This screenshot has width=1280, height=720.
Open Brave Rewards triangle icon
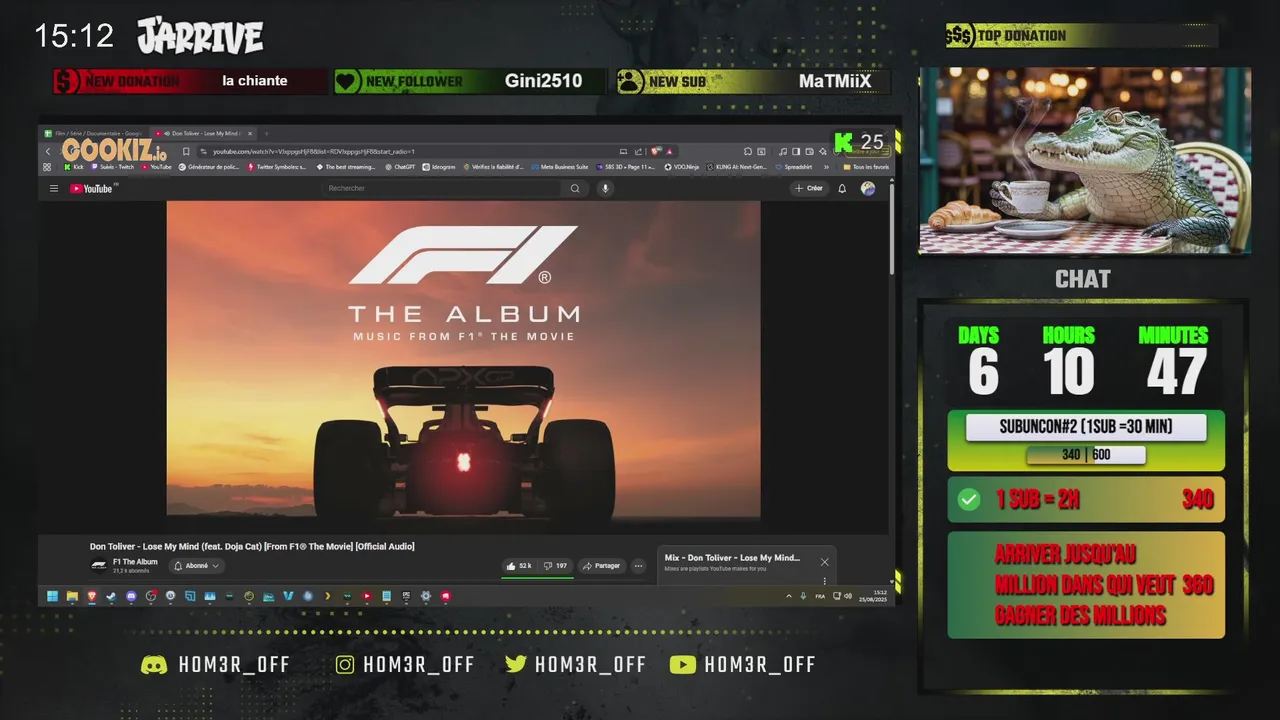(x=668, y=152)
